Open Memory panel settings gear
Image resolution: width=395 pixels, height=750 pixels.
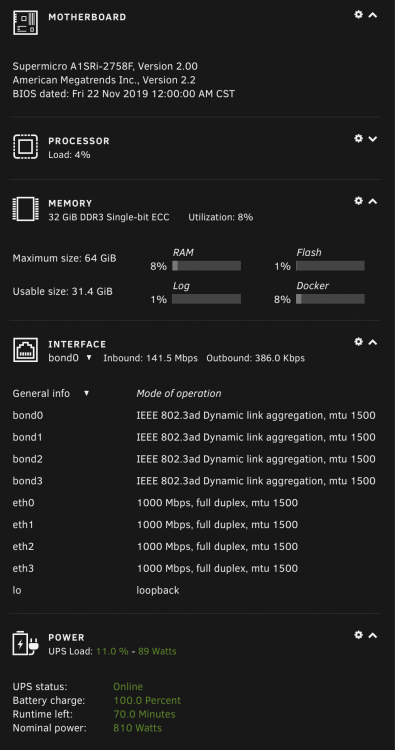358,200
